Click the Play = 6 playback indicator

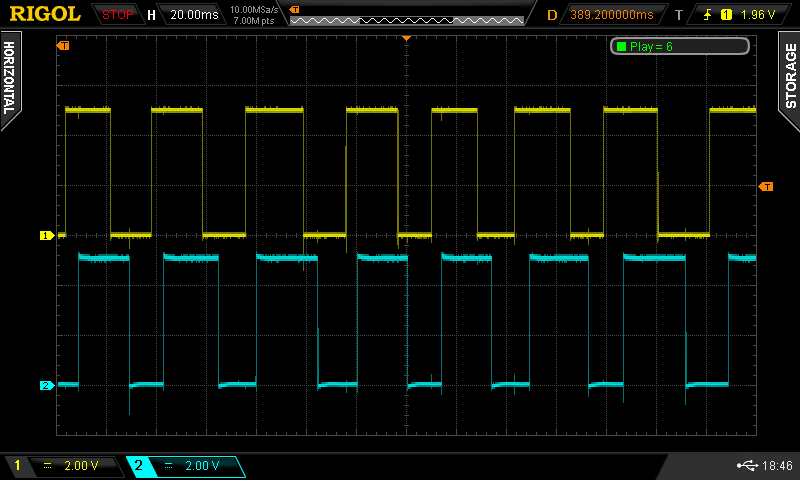(680, 46)
